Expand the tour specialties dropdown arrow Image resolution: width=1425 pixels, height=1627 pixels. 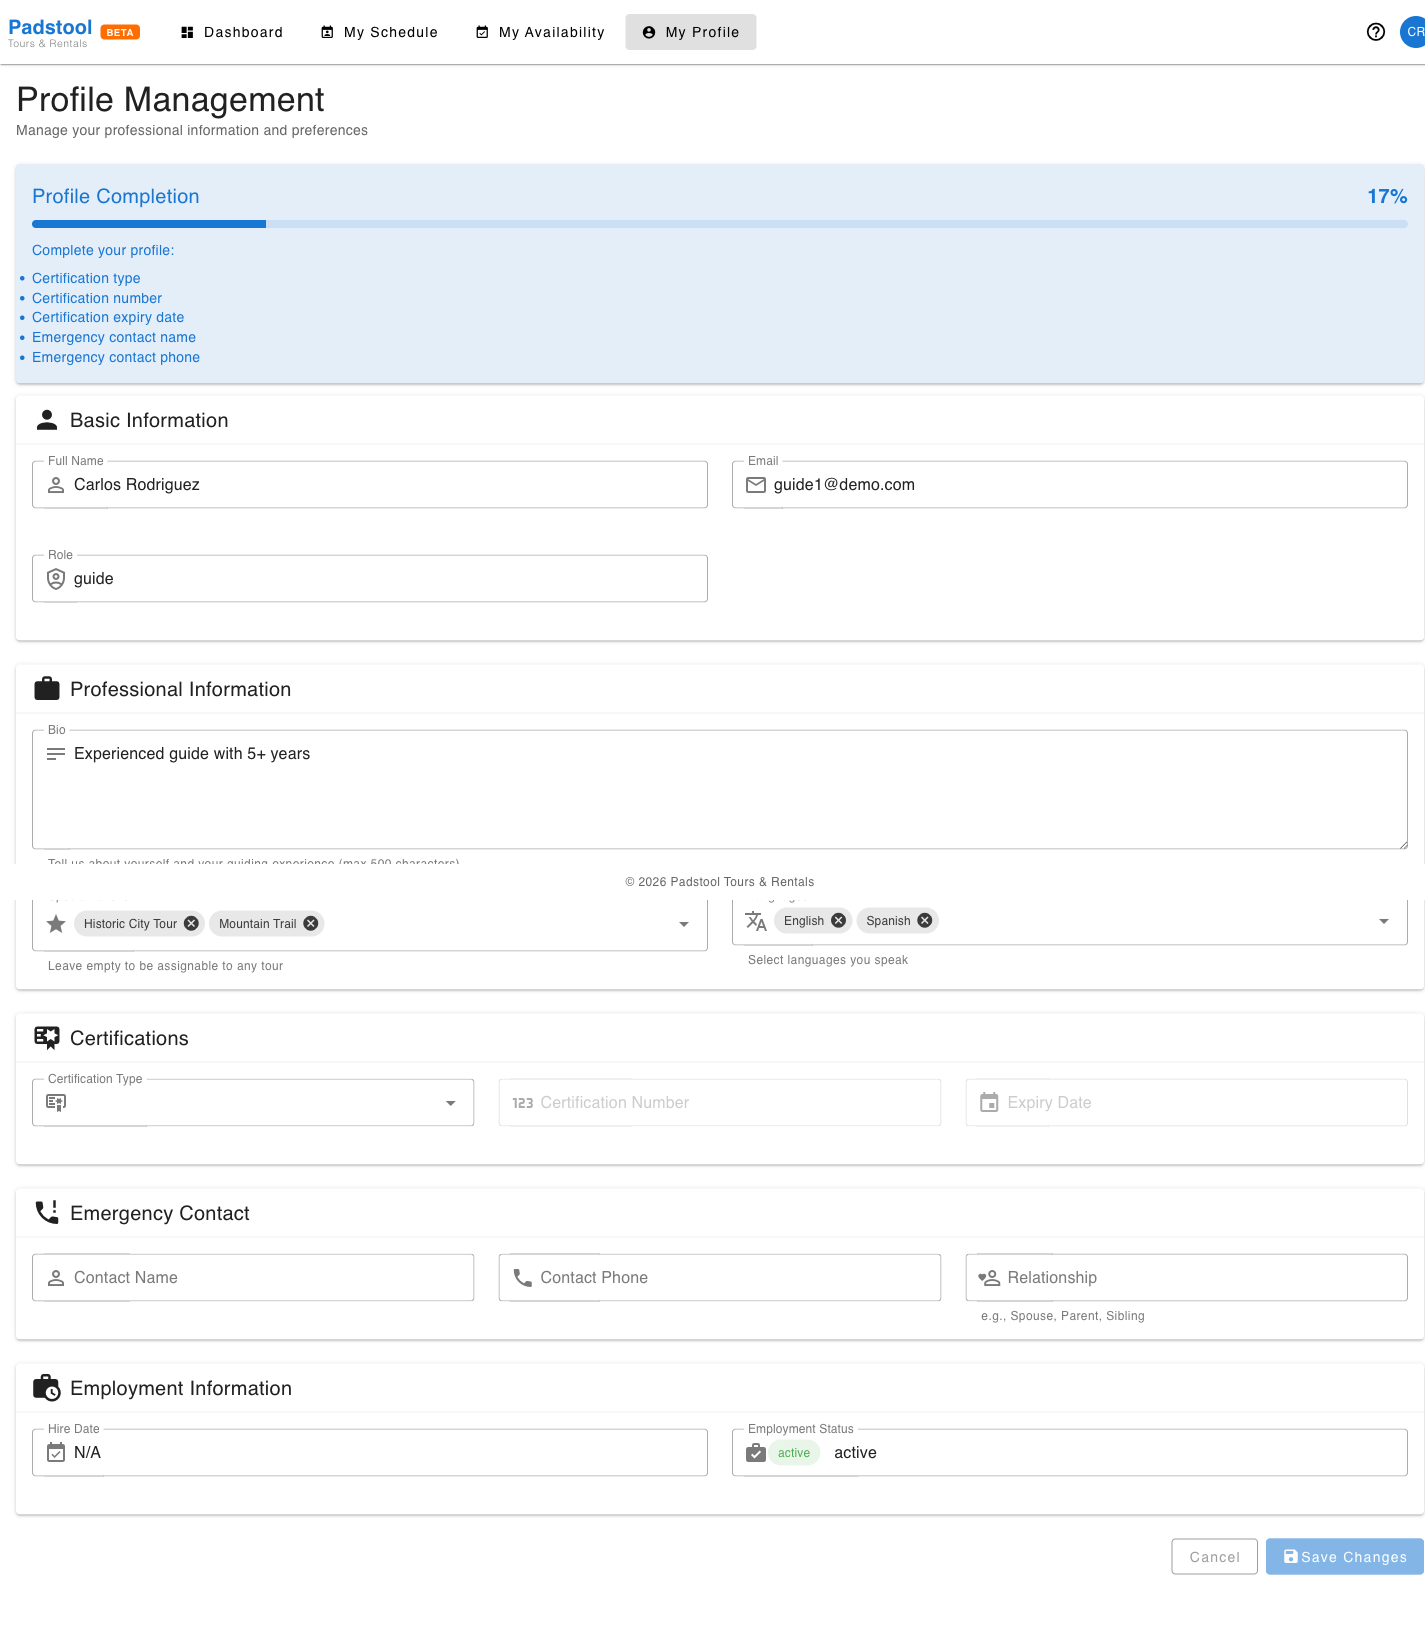click(684, 924)
